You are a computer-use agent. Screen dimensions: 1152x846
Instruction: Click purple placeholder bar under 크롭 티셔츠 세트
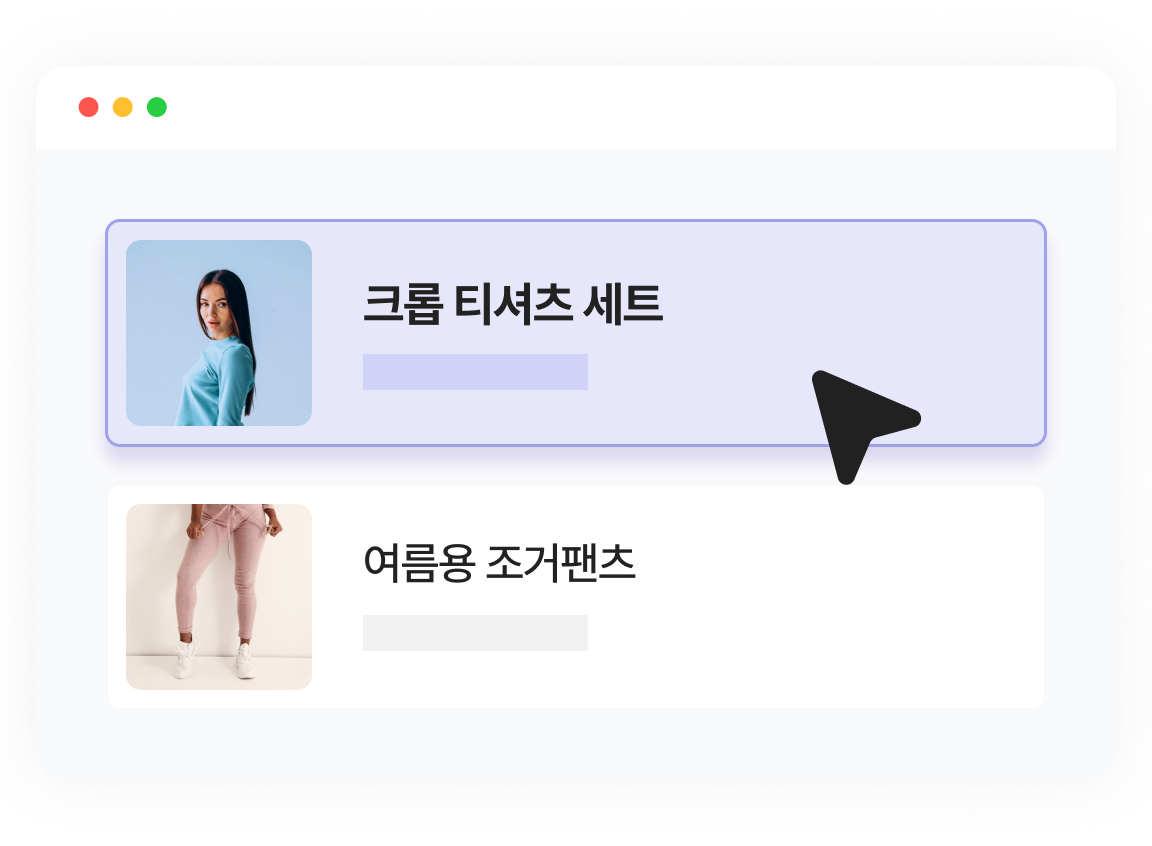475,372
